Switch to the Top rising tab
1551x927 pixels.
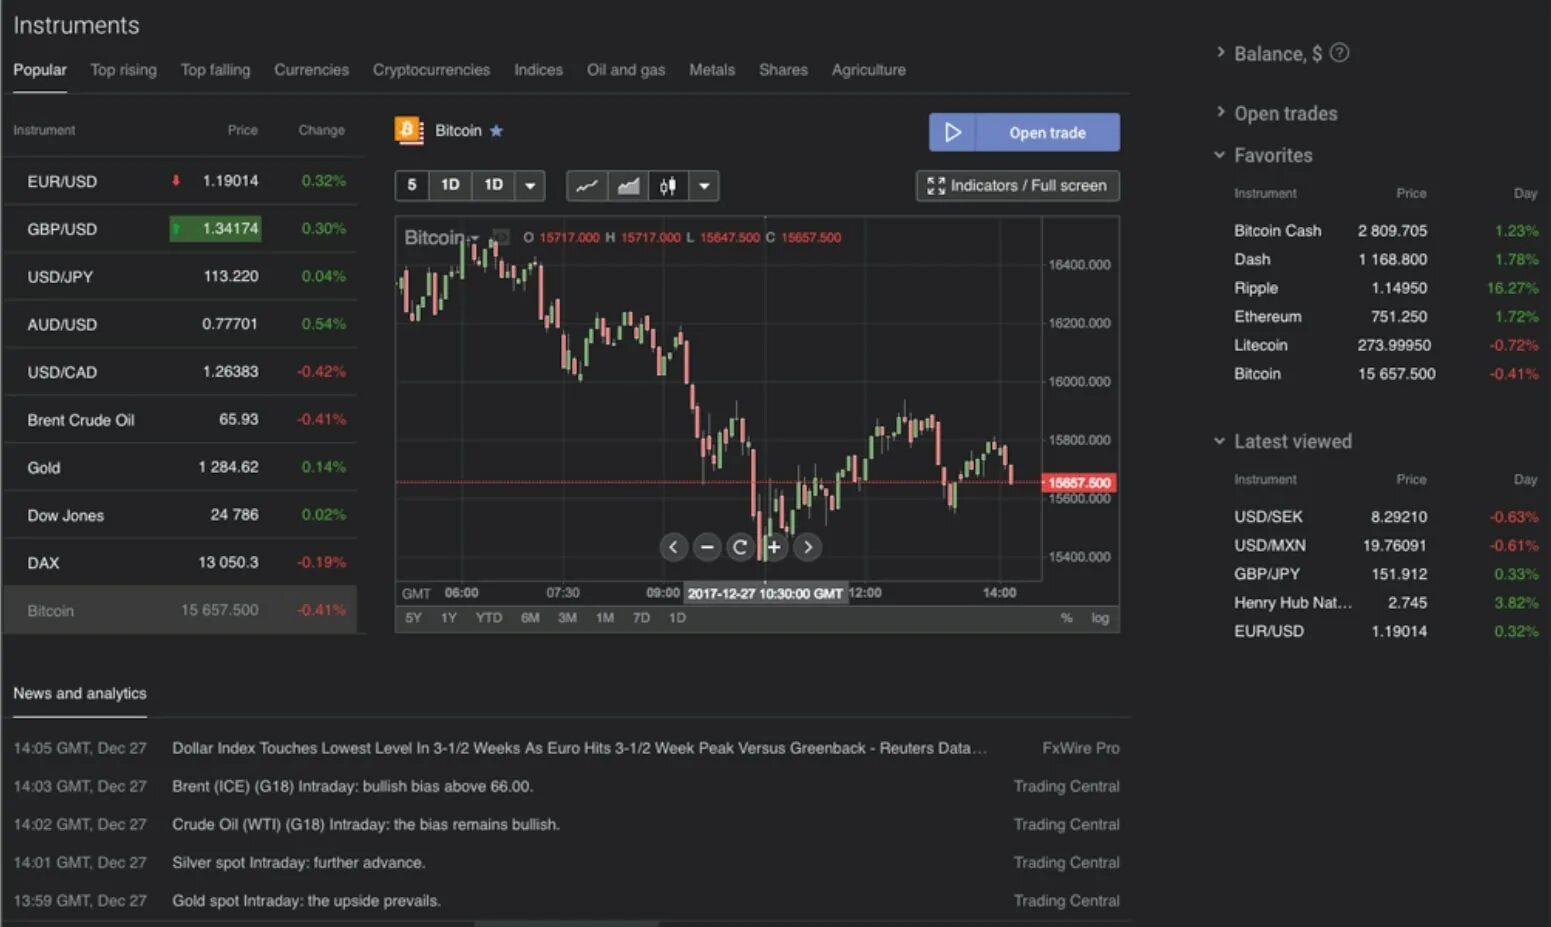tap(123, 70)
